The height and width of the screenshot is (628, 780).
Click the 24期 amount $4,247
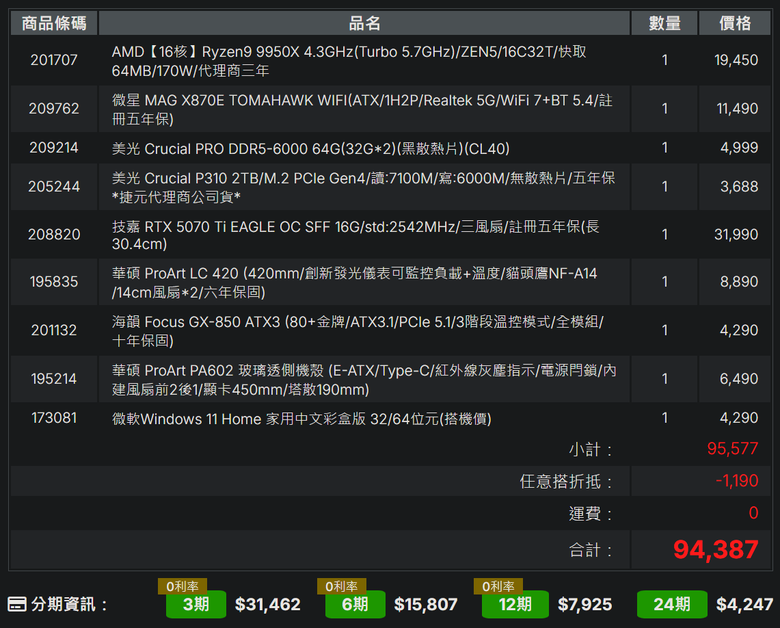[744, 605]
